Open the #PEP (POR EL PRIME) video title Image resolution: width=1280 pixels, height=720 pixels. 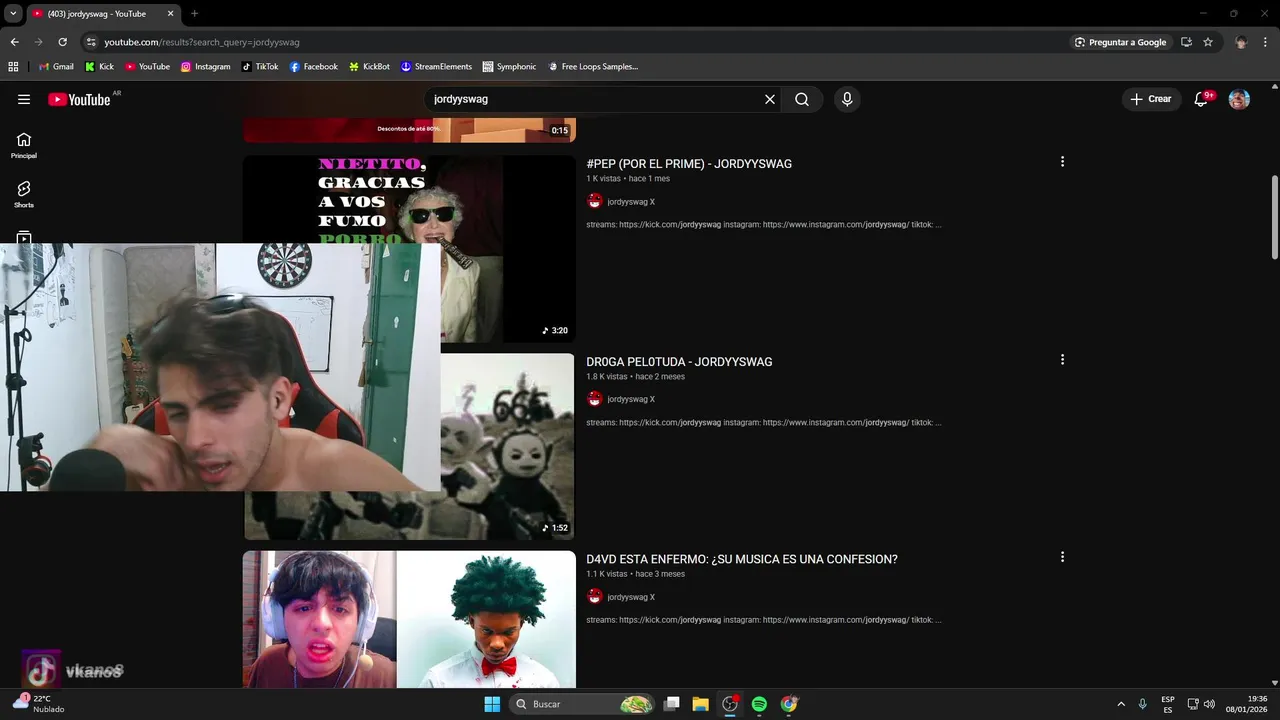click(x=689, y=164)
